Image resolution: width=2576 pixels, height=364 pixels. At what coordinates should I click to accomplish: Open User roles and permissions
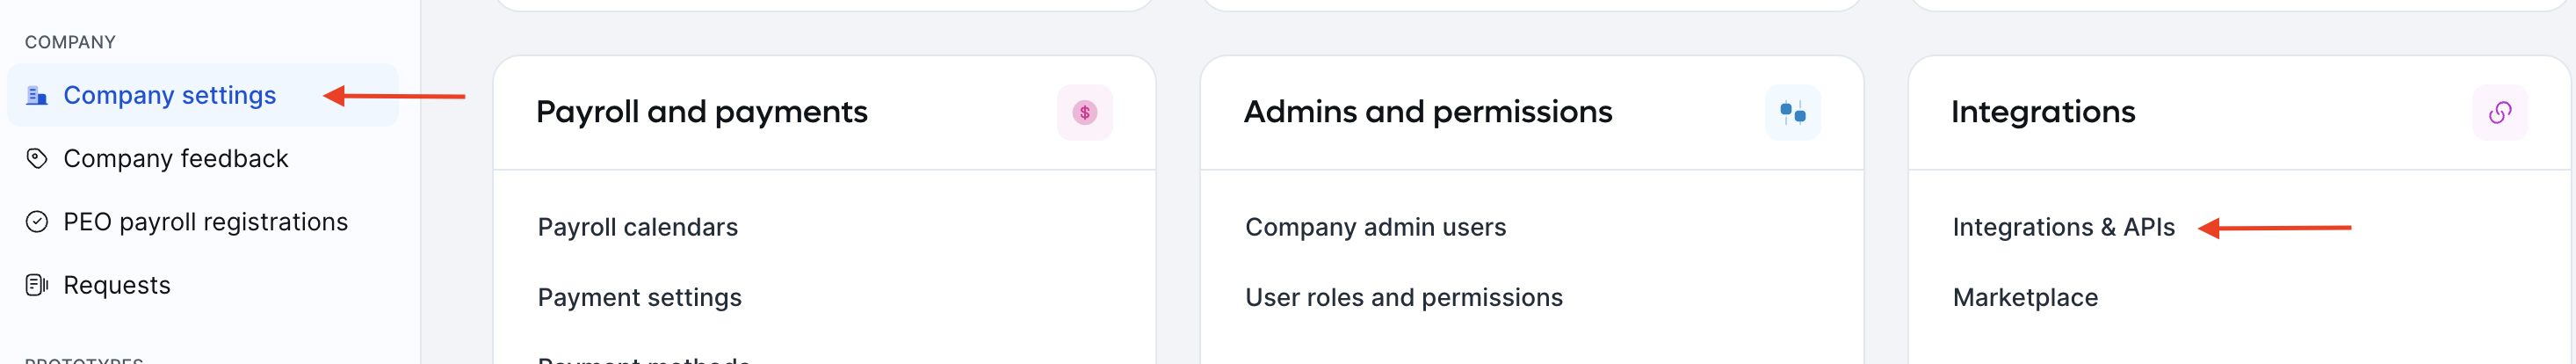click(1404, 298)
